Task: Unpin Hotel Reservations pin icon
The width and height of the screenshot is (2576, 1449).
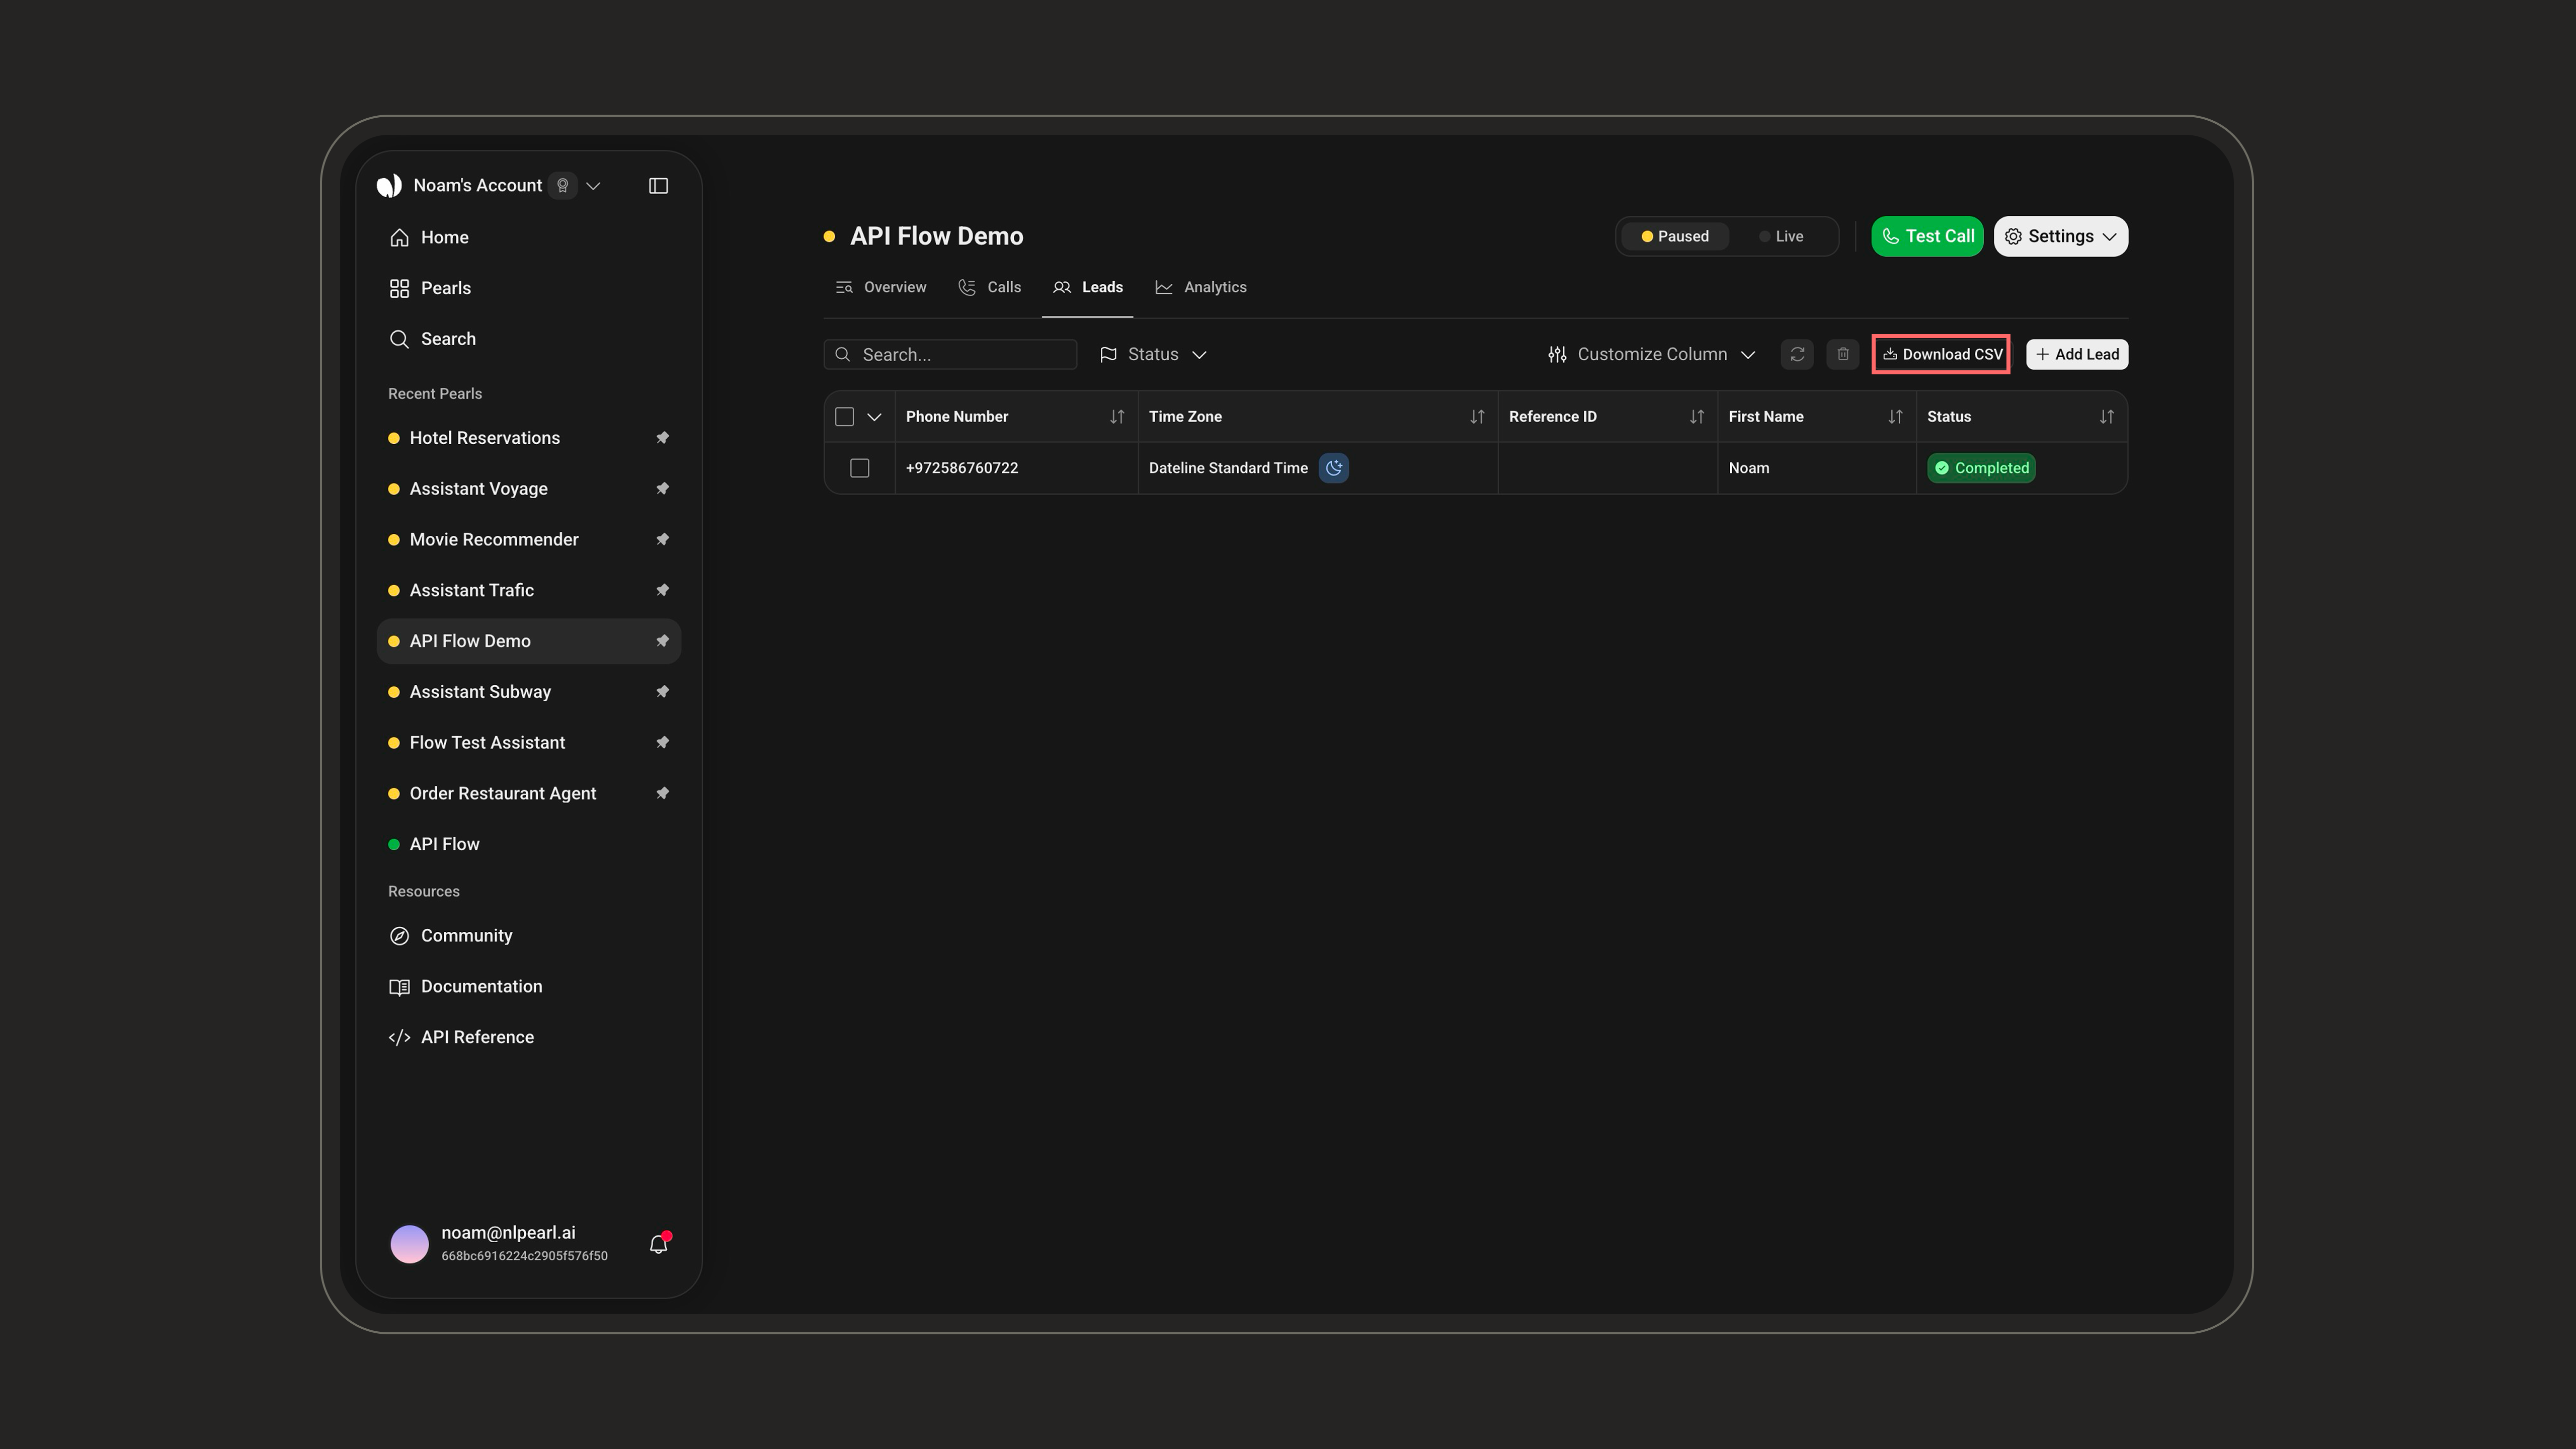Action: click(x=662, y=438)
